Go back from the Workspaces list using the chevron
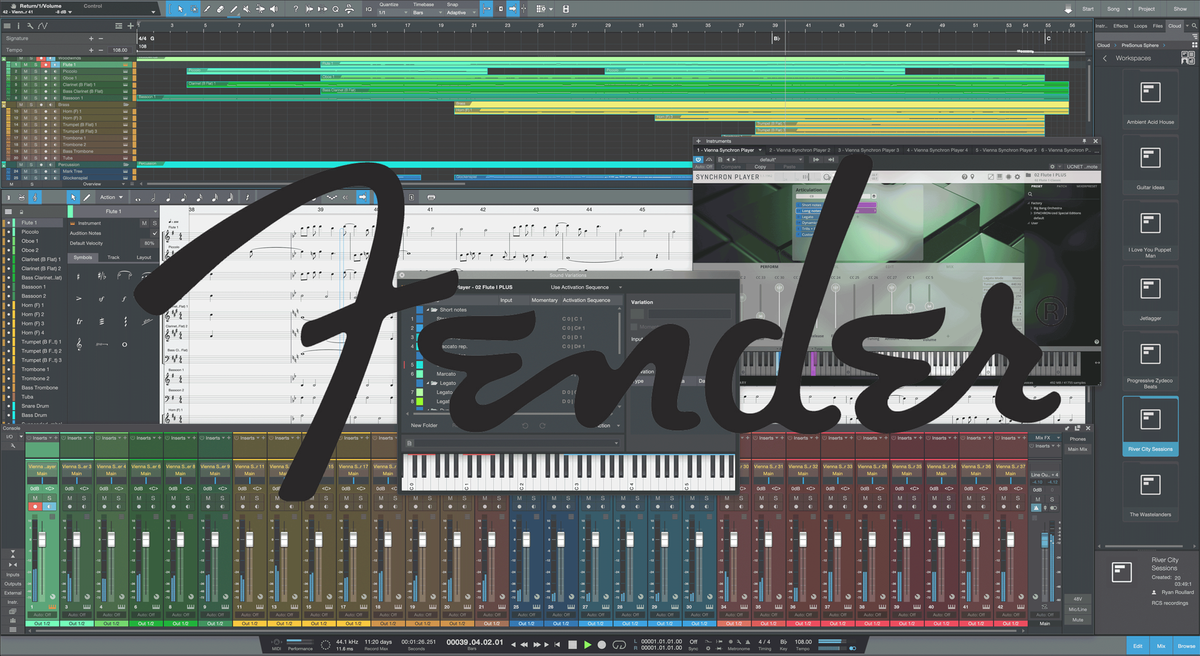This screenshot has width=1200, height=656. click(1105, 59)
